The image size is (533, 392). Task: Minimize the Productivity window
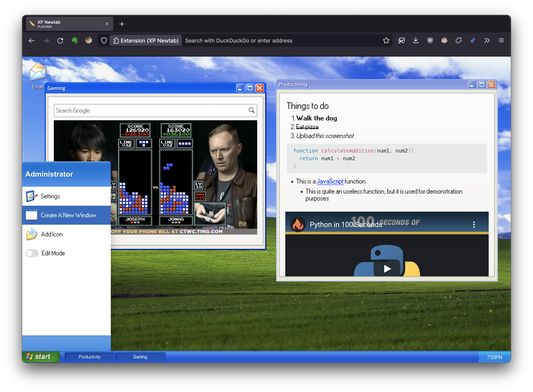coord(472,84)
